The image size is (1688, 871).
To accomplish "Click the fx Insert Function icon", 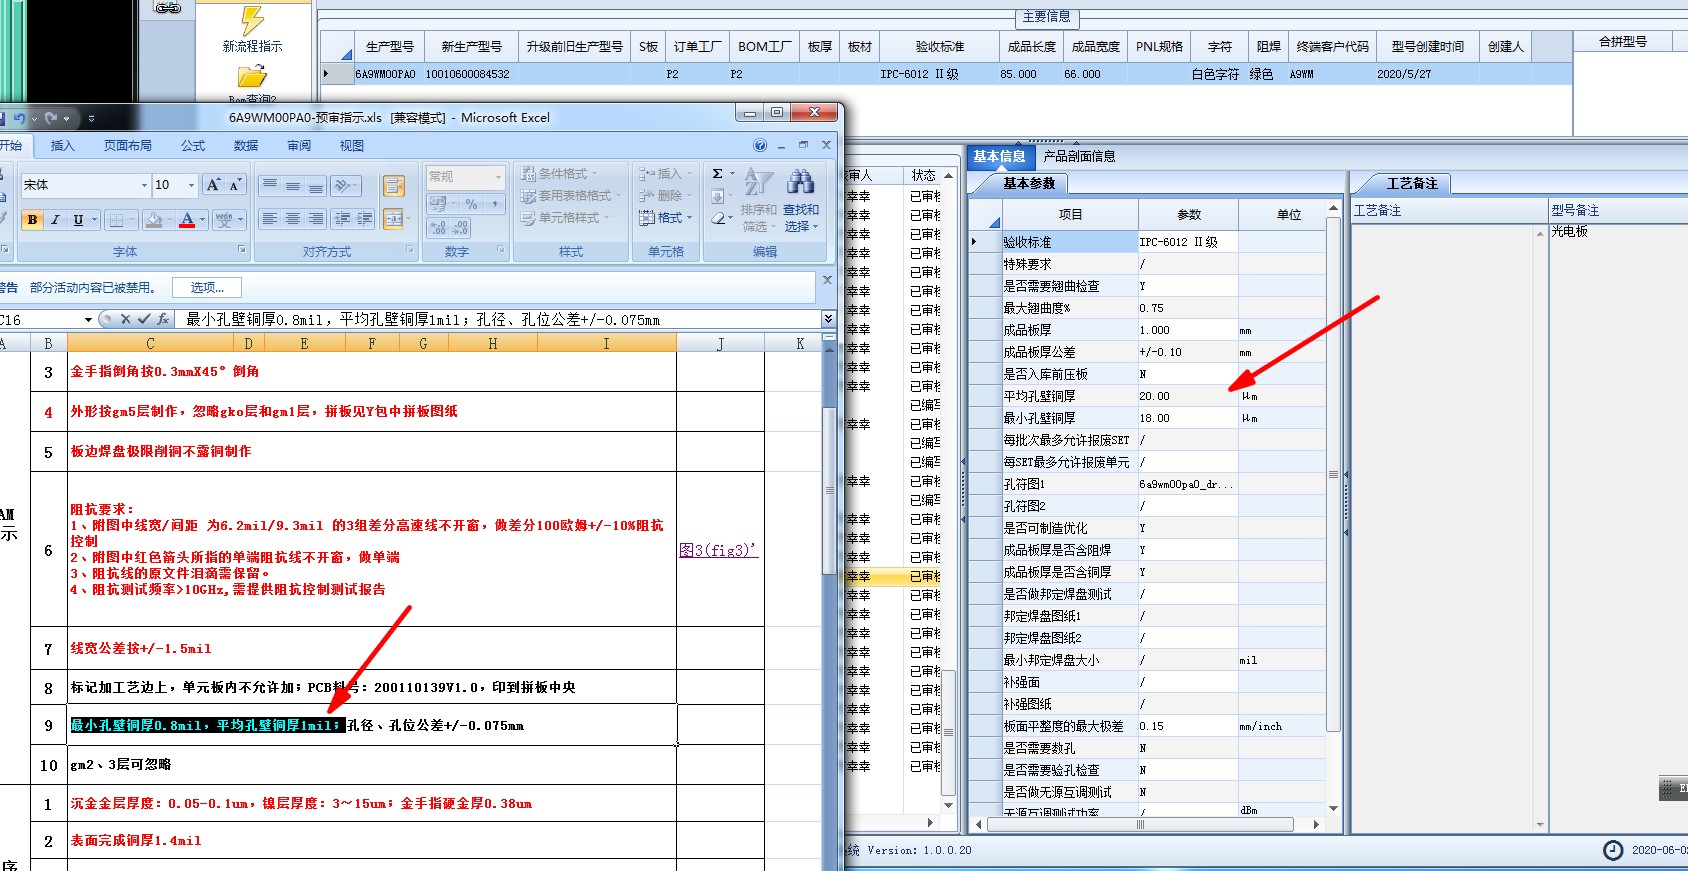I will click(x=163, y=320).
